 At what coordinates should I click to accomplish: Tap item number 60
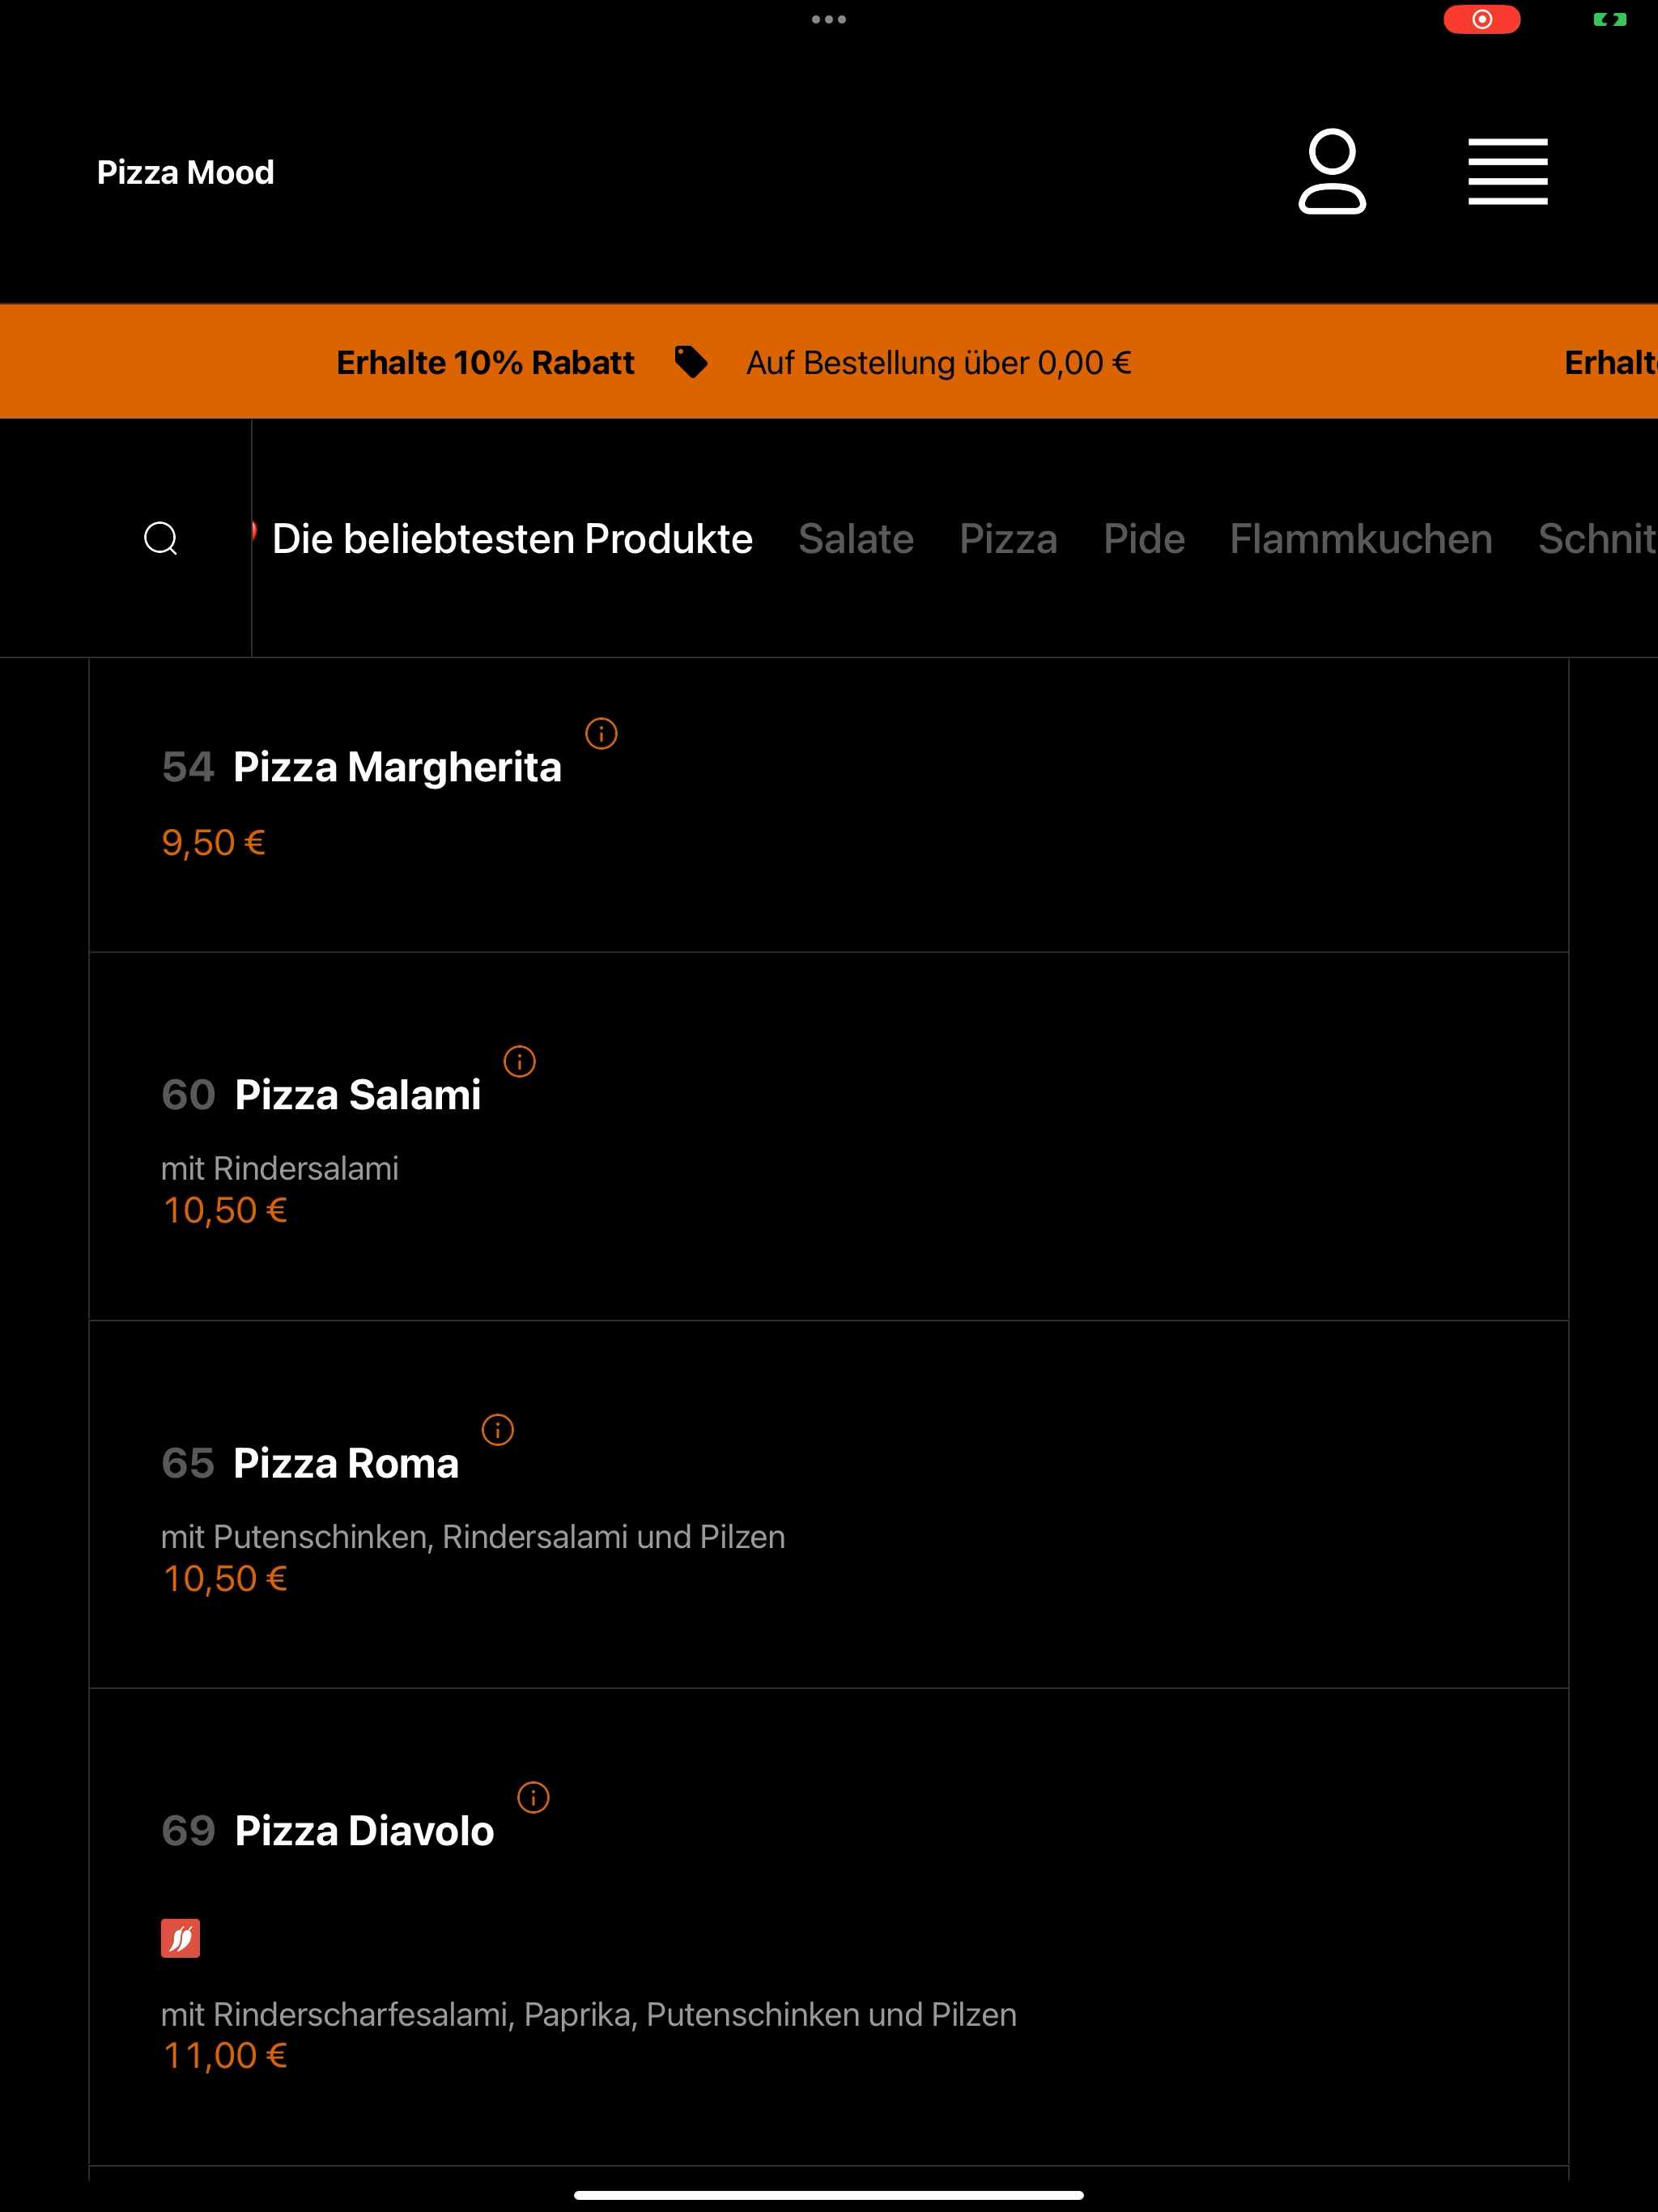188,1095
